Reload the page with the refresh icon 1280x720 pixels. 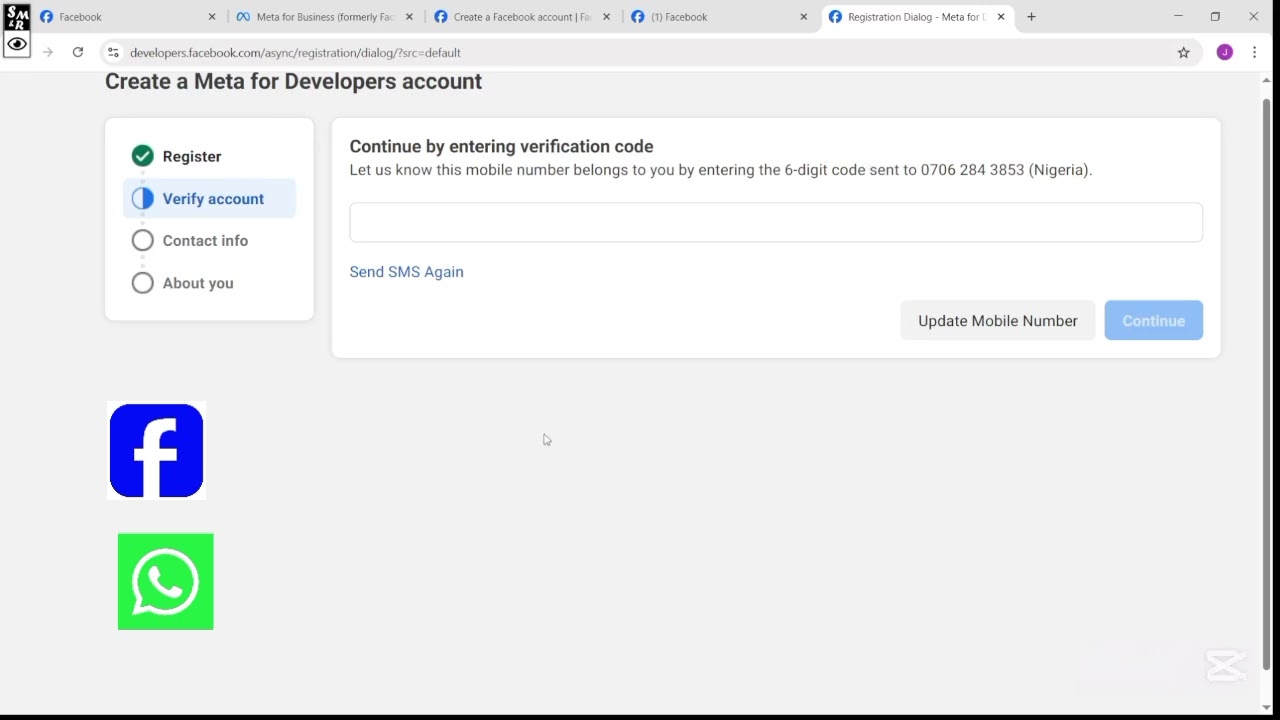(x=77, y=52)
